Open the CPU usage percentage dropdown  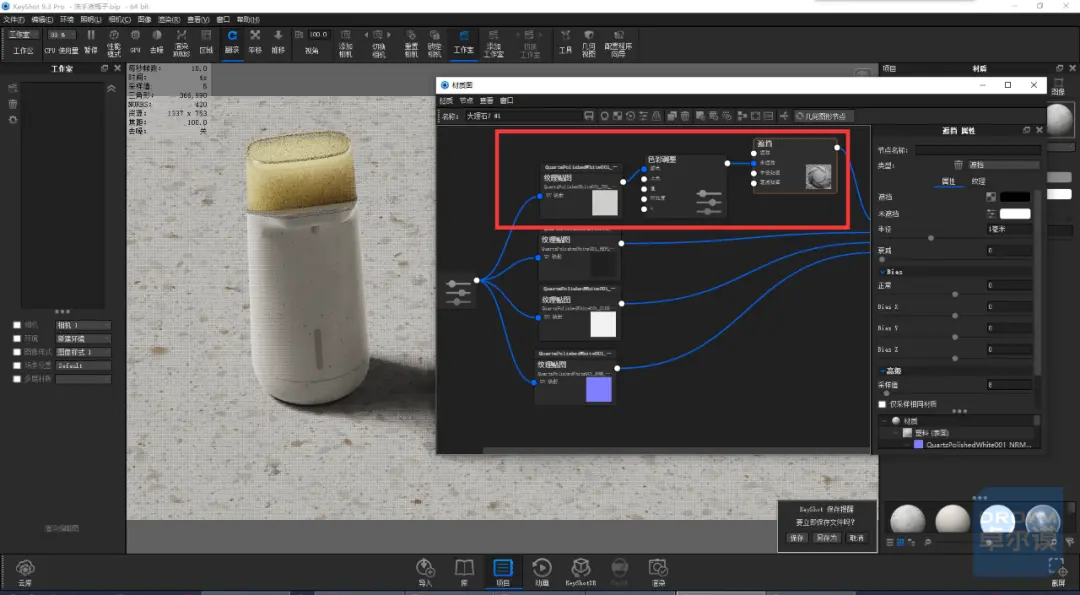pos(62,34)
